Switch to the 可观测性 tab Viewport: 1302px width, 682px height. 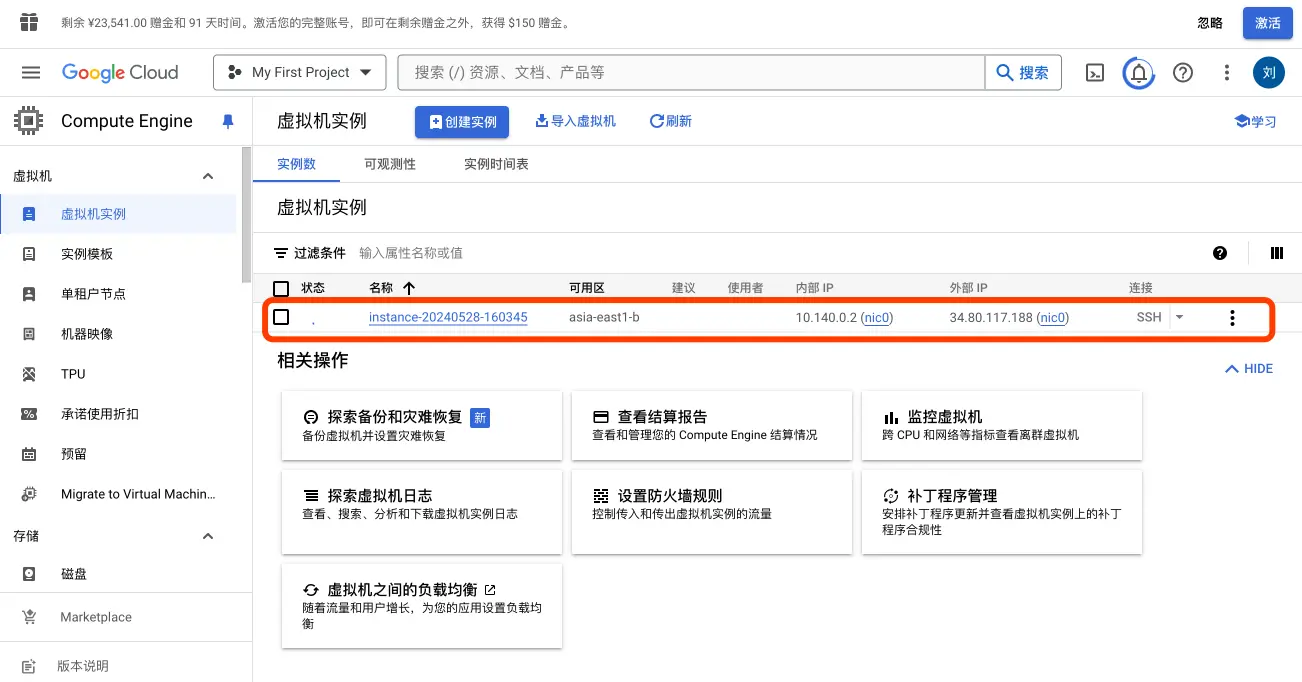point(390,164)
